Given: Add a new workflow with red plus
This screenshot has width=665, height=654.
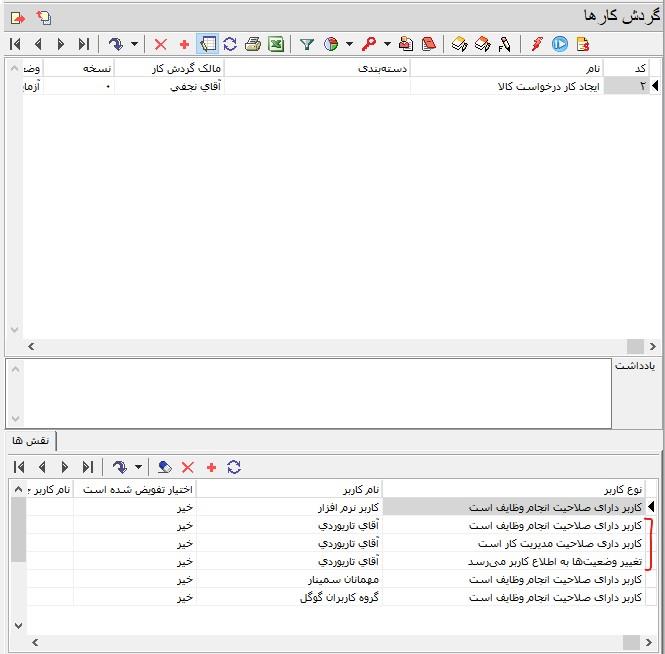Looking at the screenshot, I should pyautogui.click(x=184, y=44).
